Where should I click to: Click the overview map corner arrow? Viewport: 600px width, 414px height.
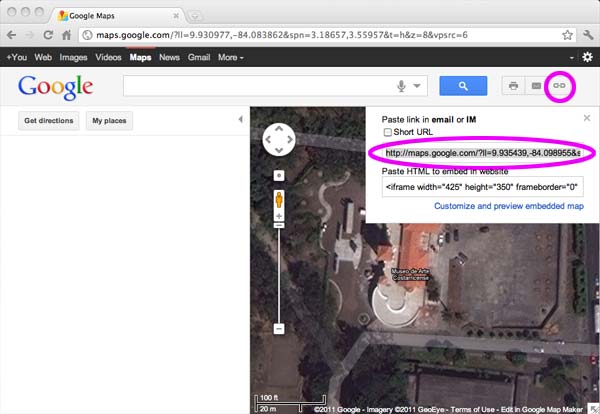[593, 408]
